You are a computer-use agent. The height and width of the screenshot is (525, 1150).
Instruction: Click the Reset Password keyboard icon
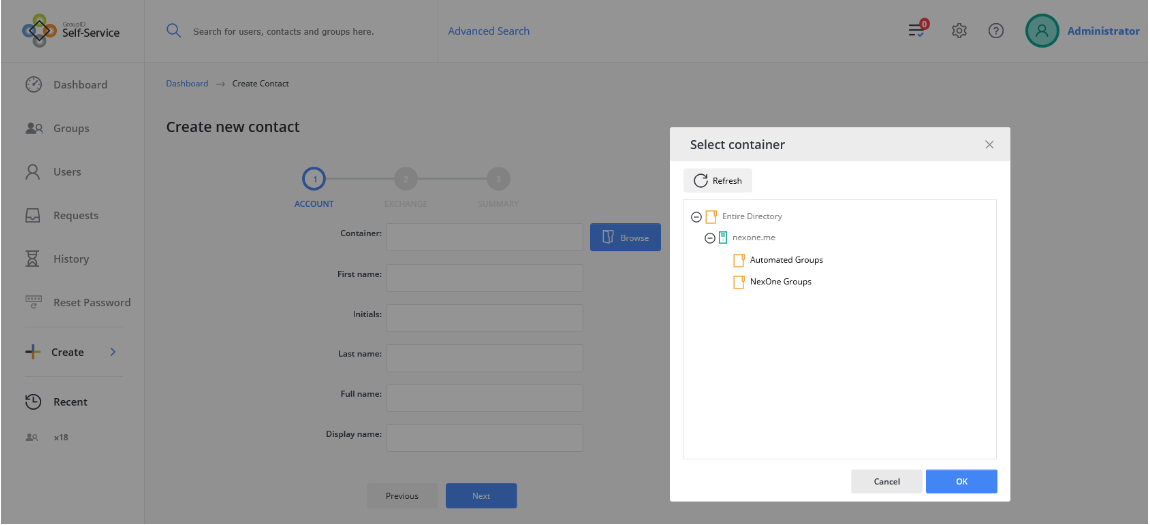[x=34, y=302]
